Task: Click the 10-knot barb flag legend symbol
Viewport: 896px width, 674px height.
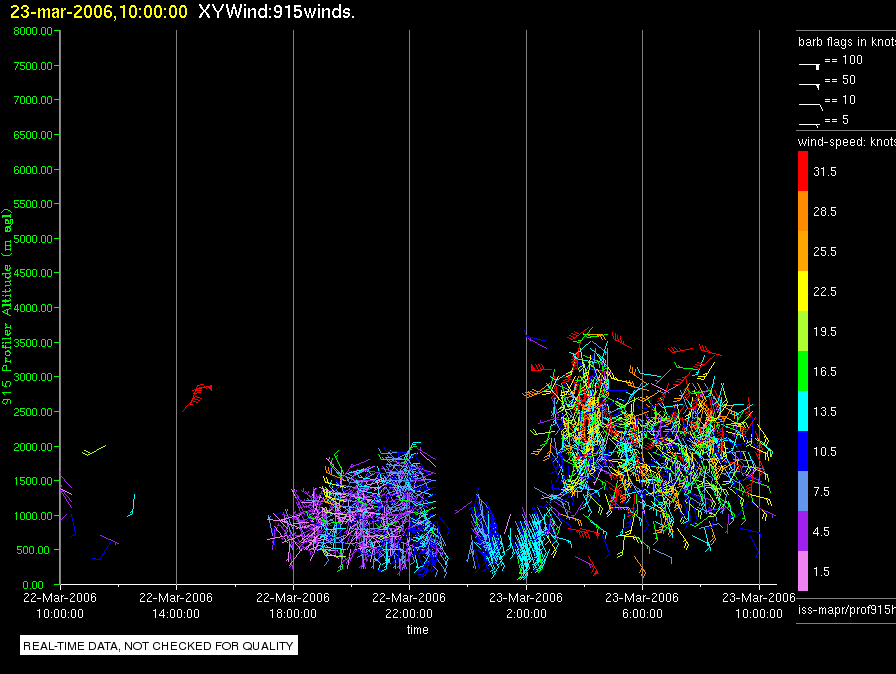Action: point(811,106)
